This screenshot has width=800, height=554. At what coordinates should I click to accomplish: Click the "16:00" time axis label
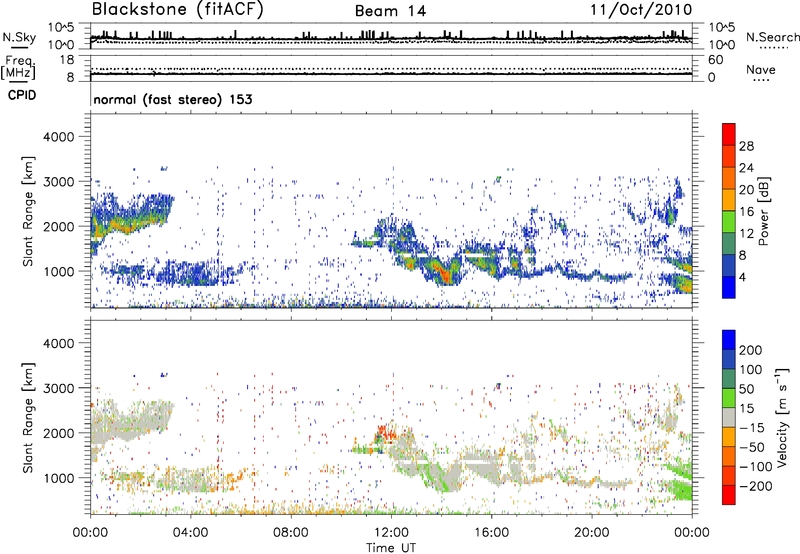491,533
